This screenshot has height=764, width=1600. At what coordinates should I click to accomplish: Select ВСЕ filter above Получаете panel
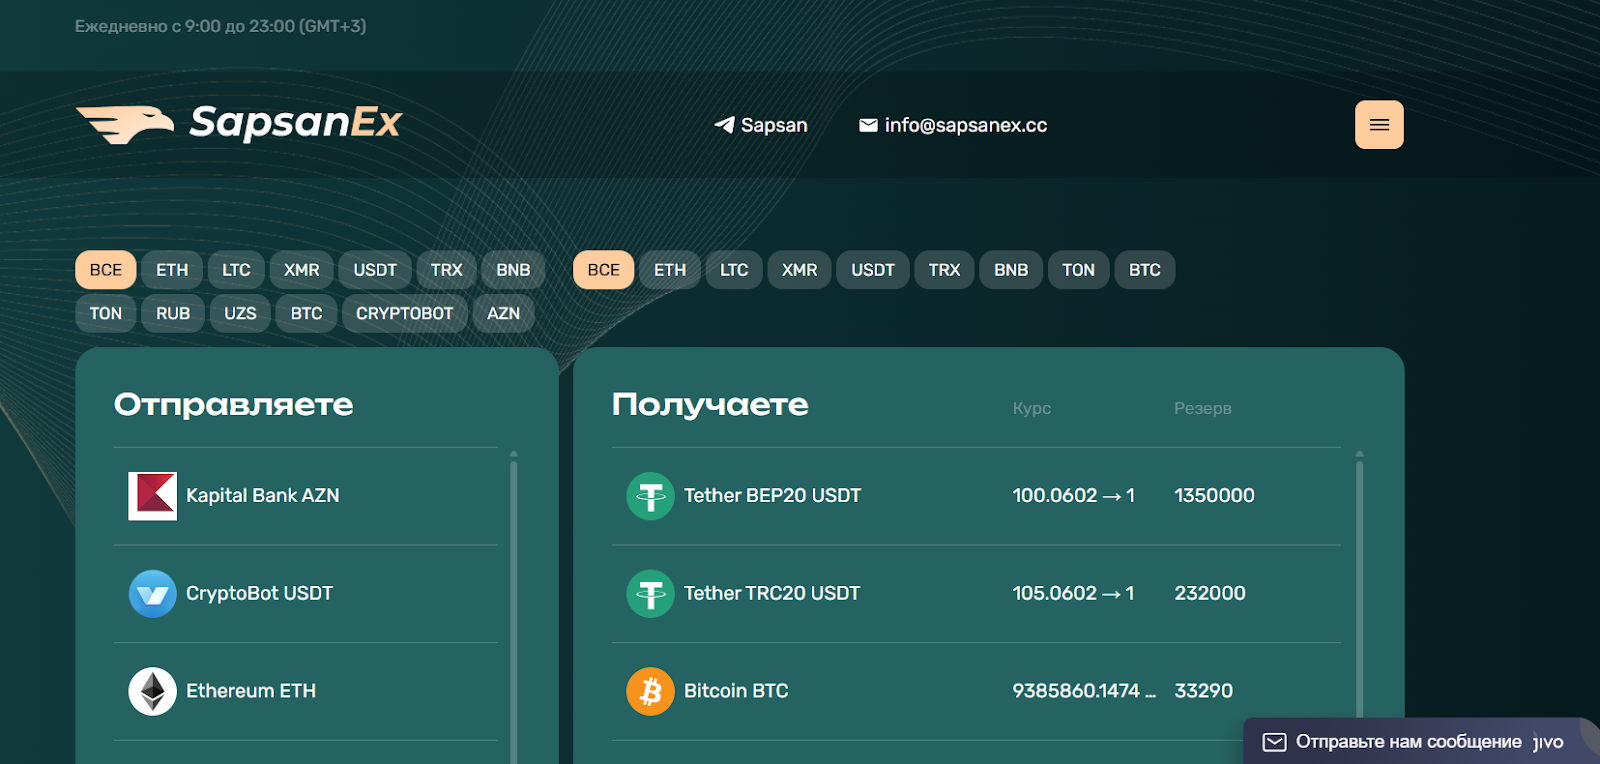click(604, 270)
